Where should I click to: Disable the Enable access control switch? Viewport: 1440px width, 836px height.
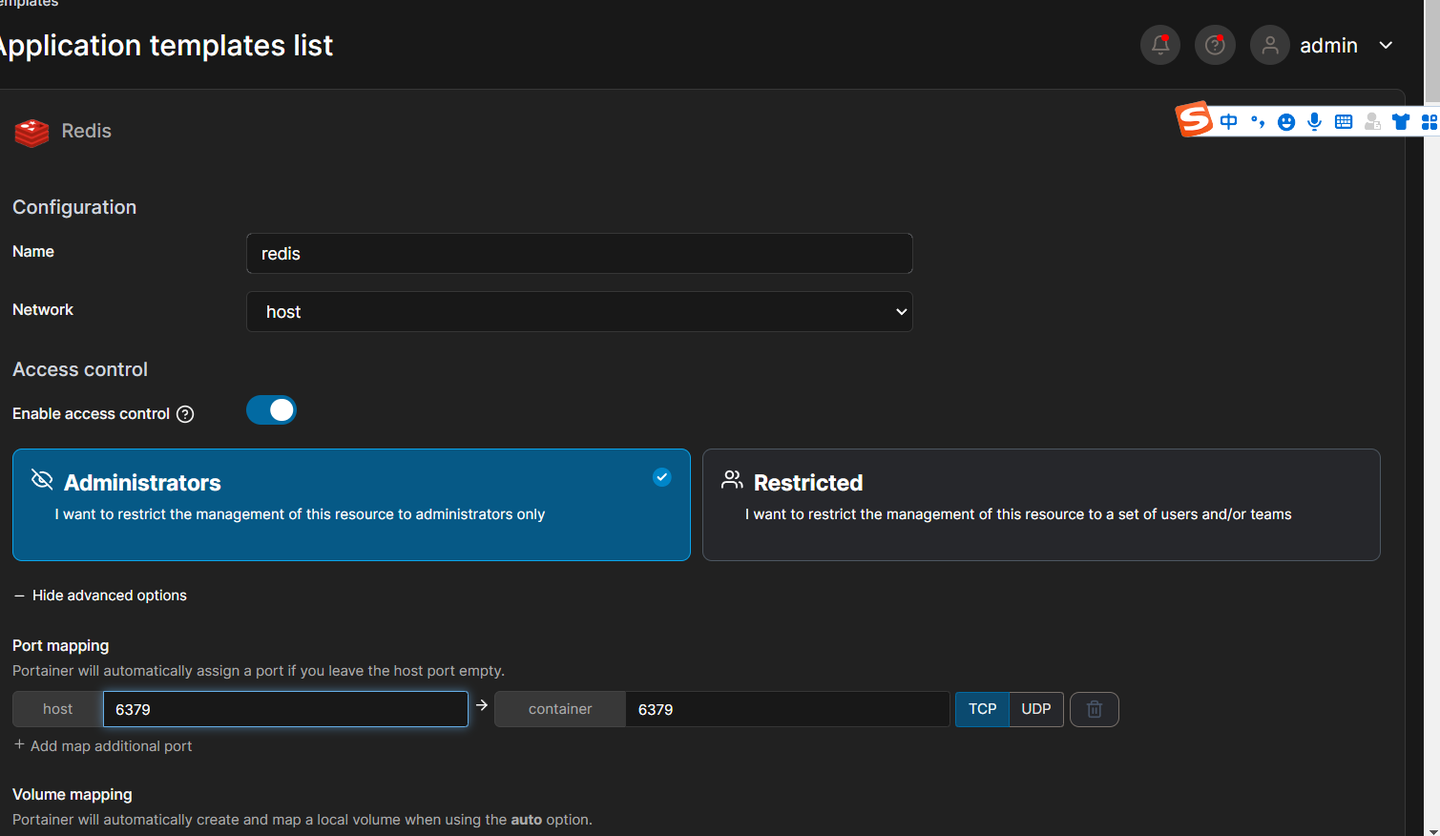pyautogui.click(x=271, y=410)
